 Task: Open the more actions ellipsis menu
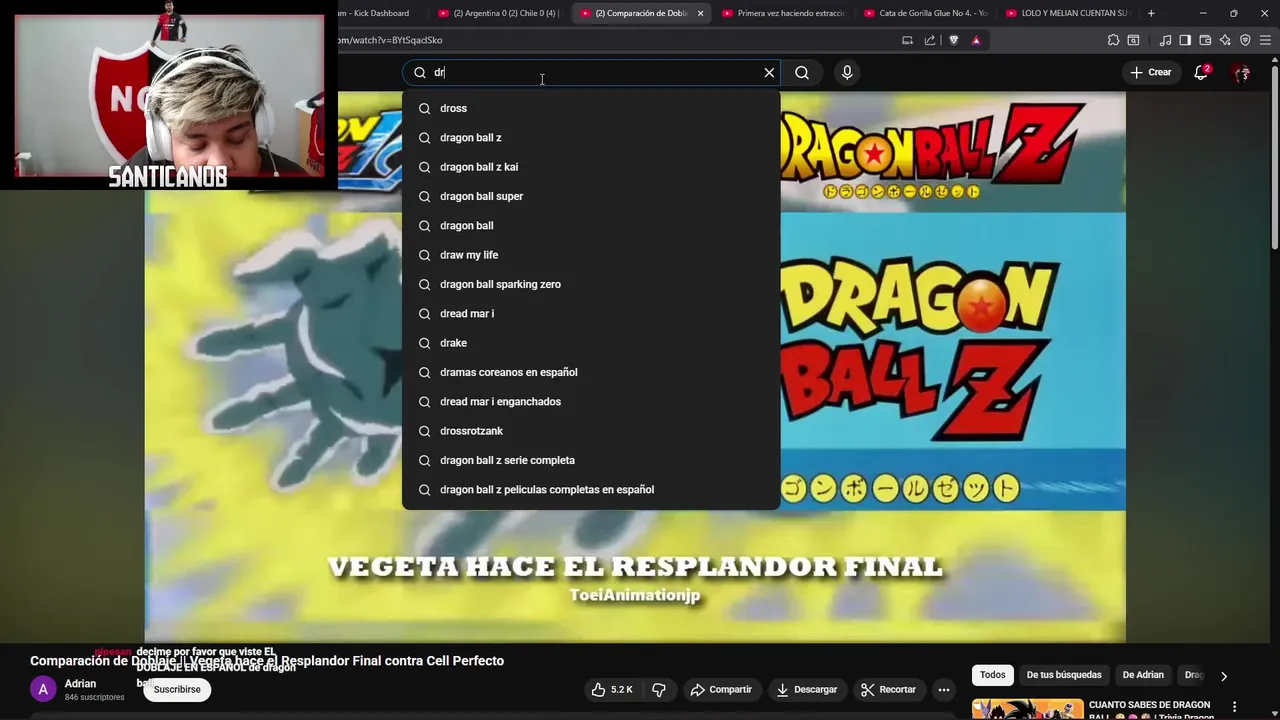944,689
